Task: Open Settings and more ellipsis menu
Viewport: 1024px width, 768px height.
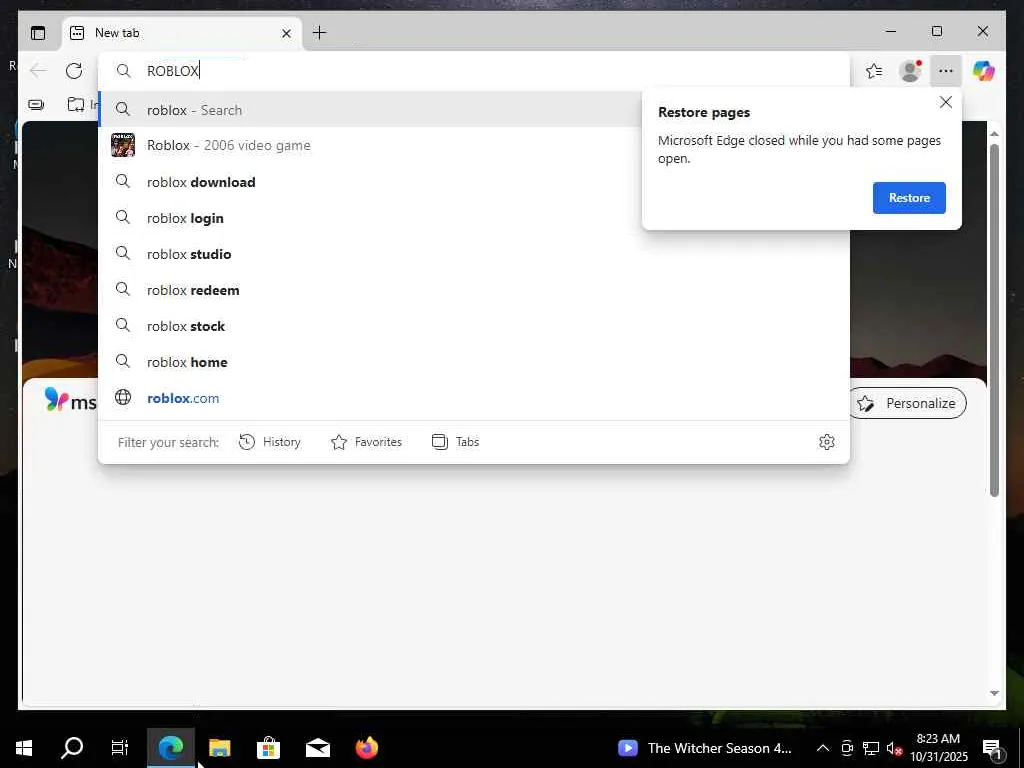Action: click(946, 71)
